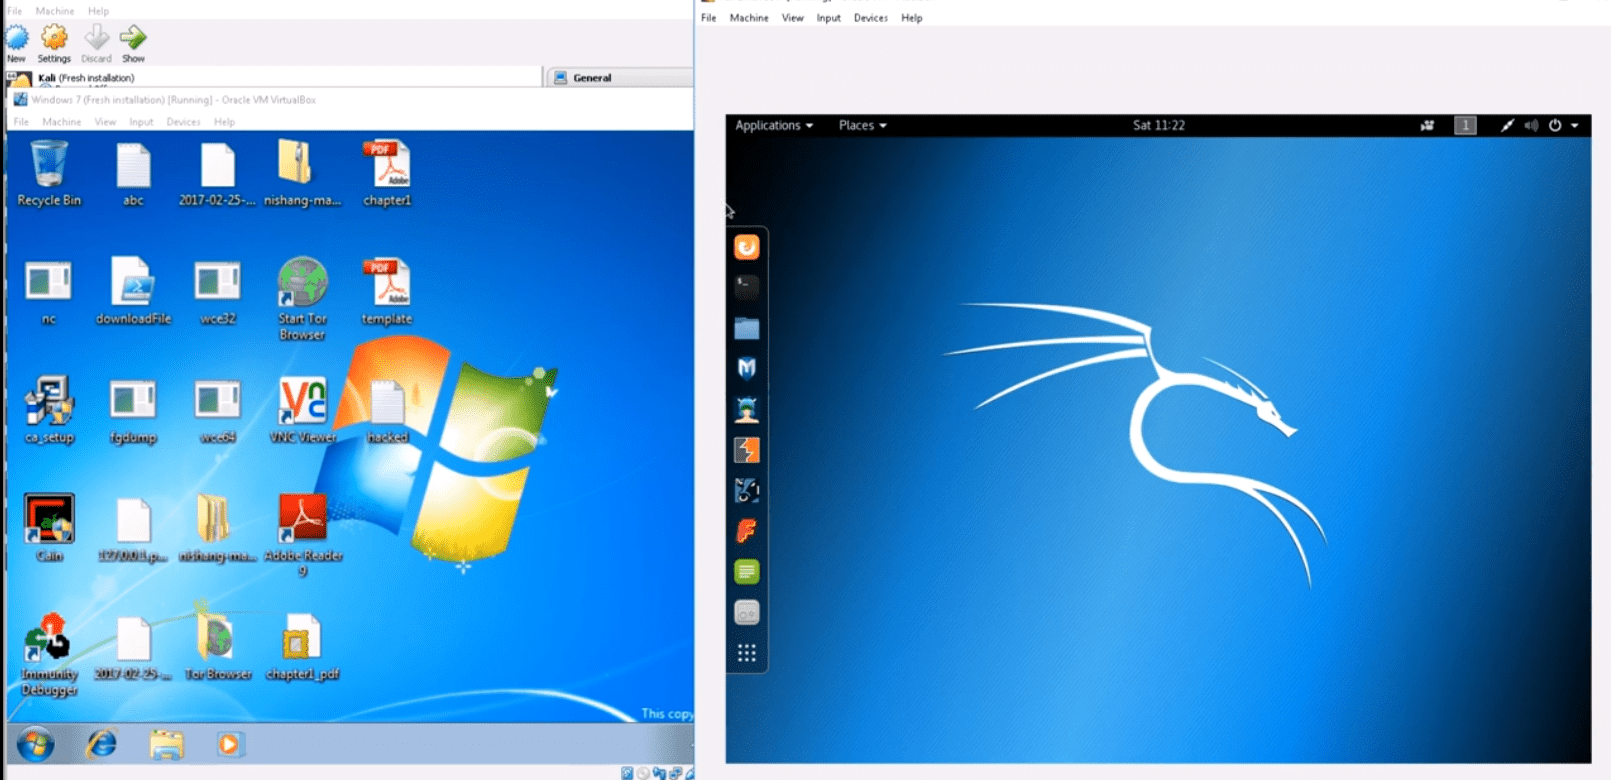Launch Firefox ESR from the Kali dock

(746, 247)
